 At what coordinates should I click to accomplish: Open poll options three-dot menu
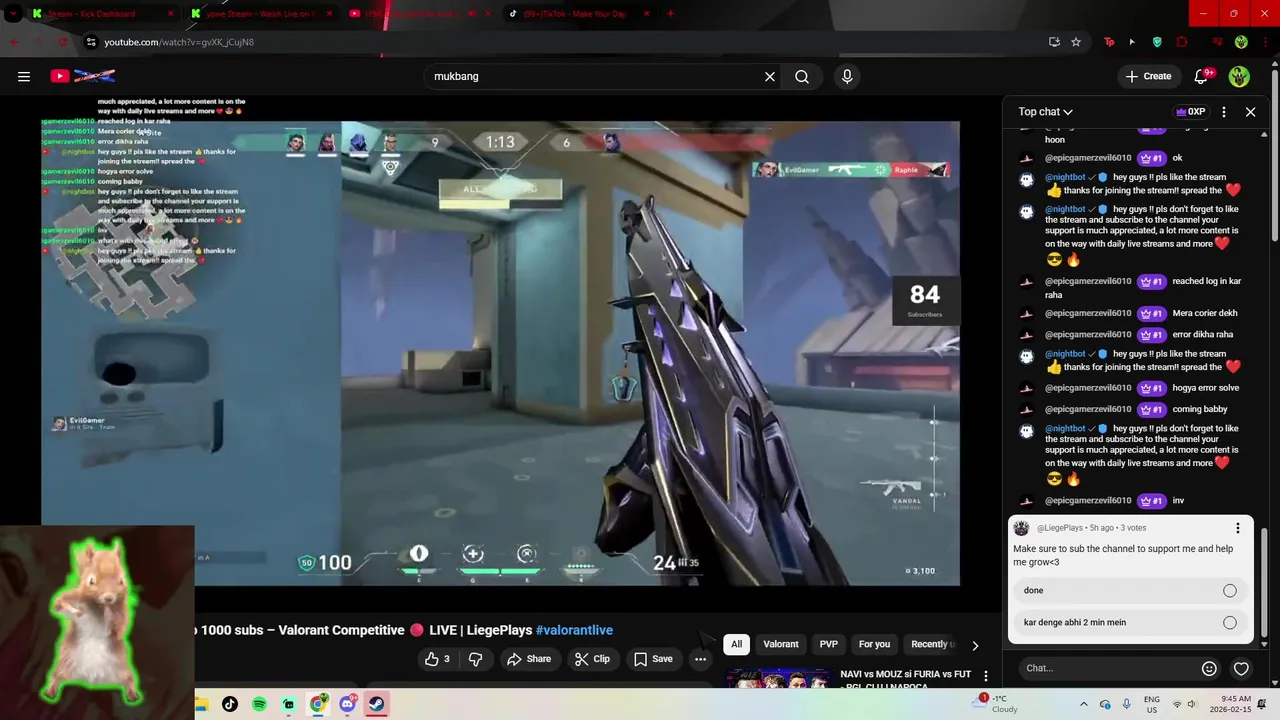click(1237, 528)
